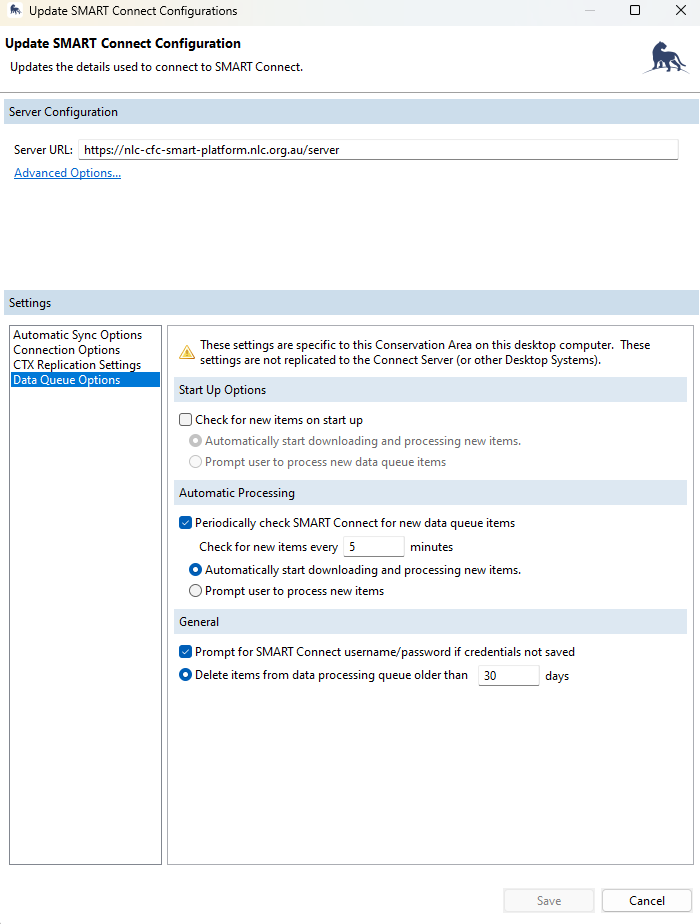Select Automatically start downloading under Automatic Processing
Viewport: 700px width, 924px height.
pos(196,570)
